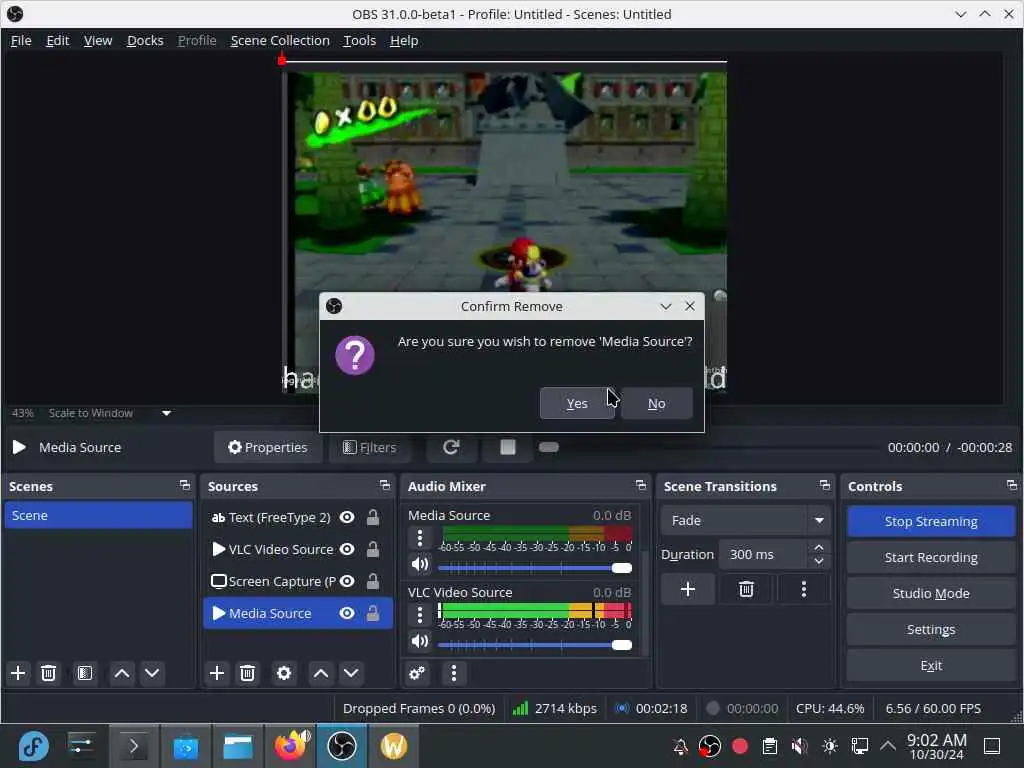This screenshot has height=768, width=1024.
Task: Open Media Source Properties
Action: (268, 447)
